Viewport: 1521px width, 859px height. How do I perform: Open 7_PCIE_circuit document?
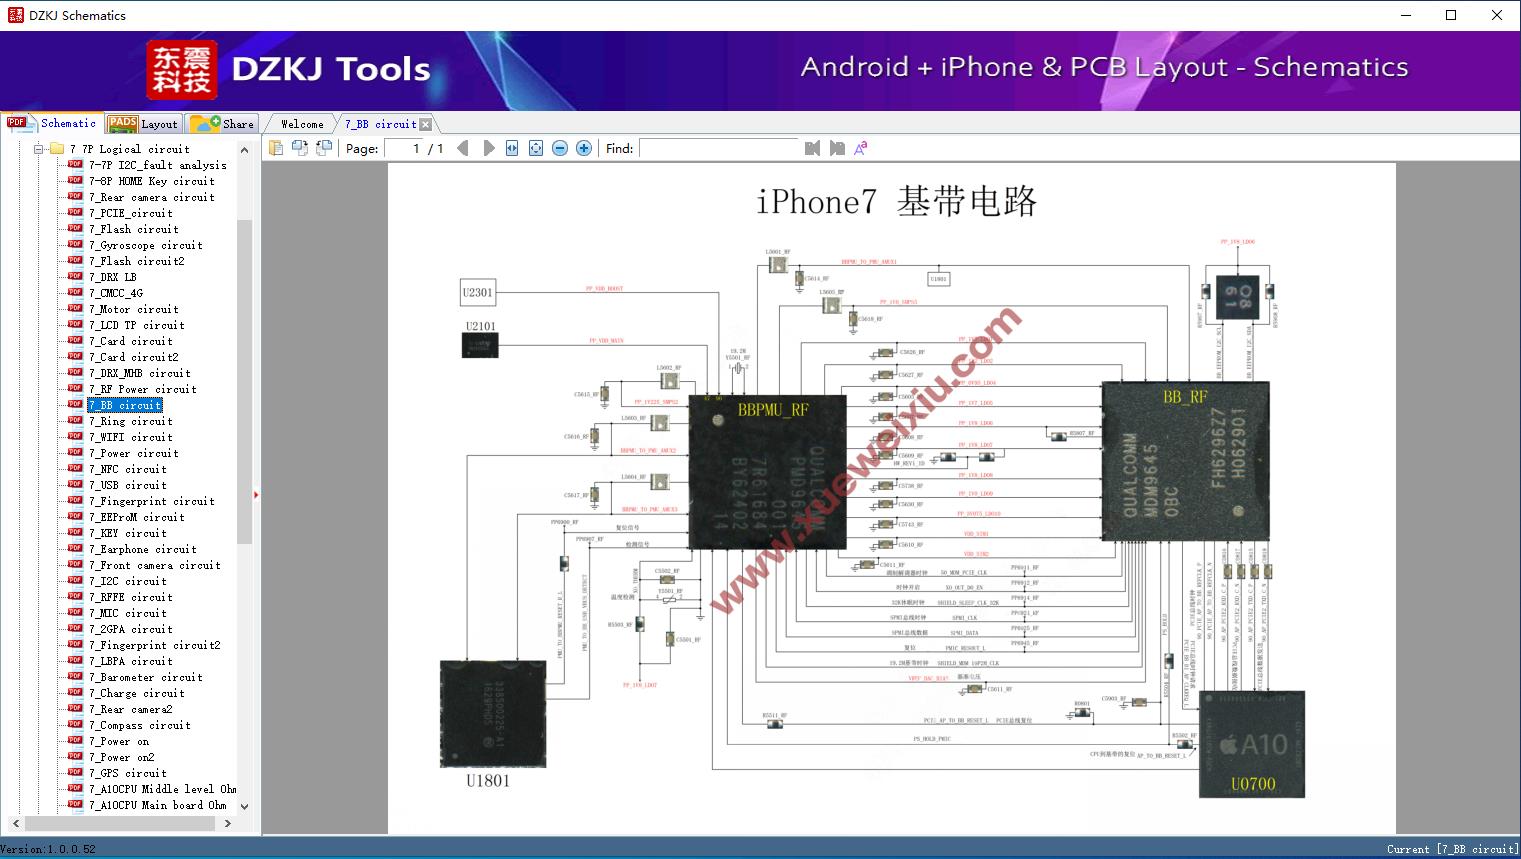[x=131, y=213]
